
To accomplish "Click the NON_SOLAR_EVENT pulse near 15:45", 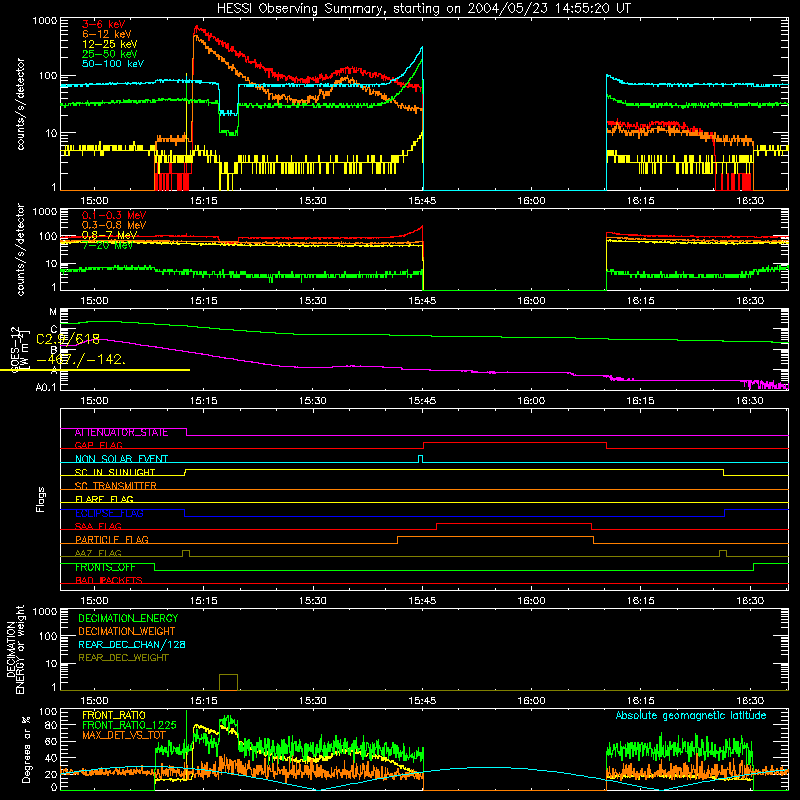I will (x=420, y=459).
